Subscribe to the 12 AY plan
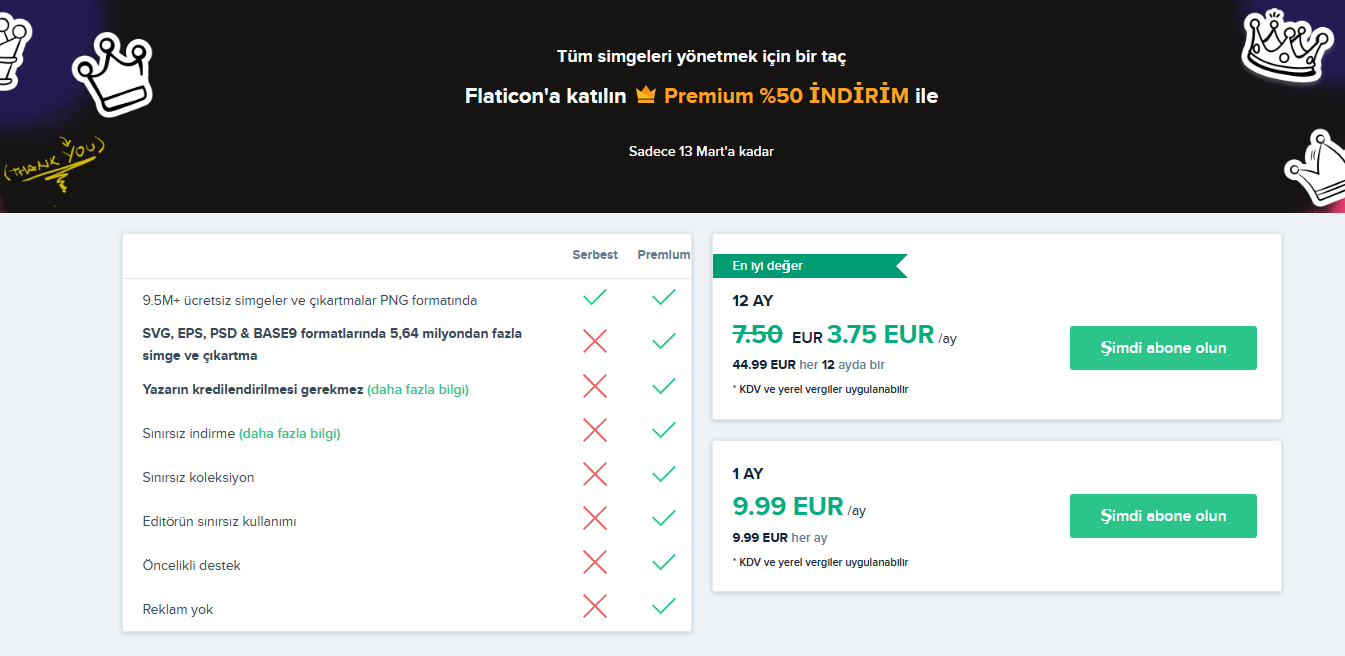The height and width of the screenshot is (656, 1345). pos(1163,348)
